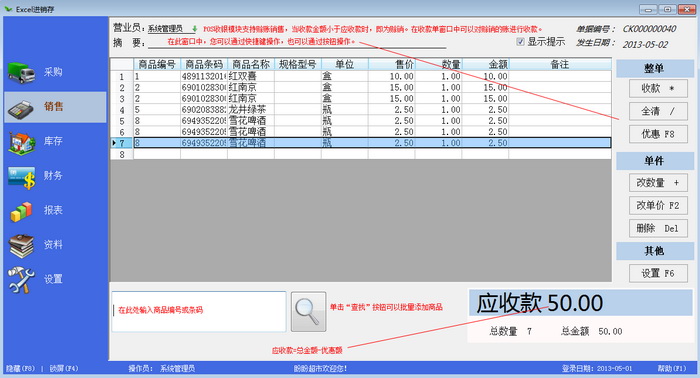Click the 总金额 value 50.00
Image resolution: width=700 pixels, height=378 pixels.
[610, 331]
